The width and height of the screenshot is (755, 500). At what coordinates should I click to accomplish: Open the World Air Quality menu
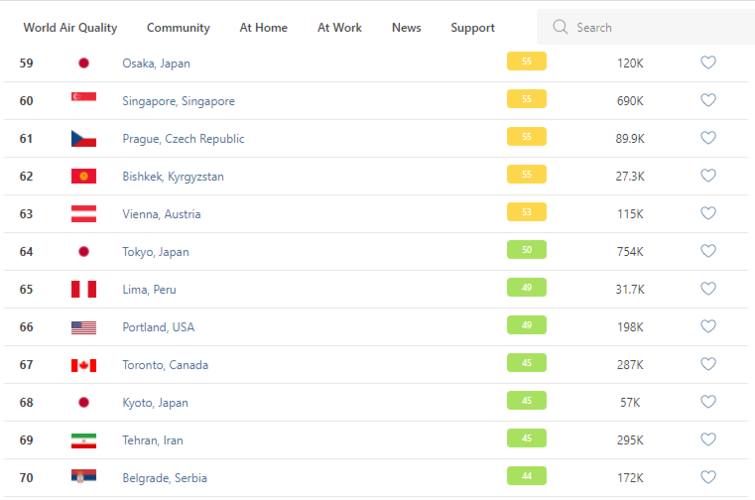(x=70, y=28)
